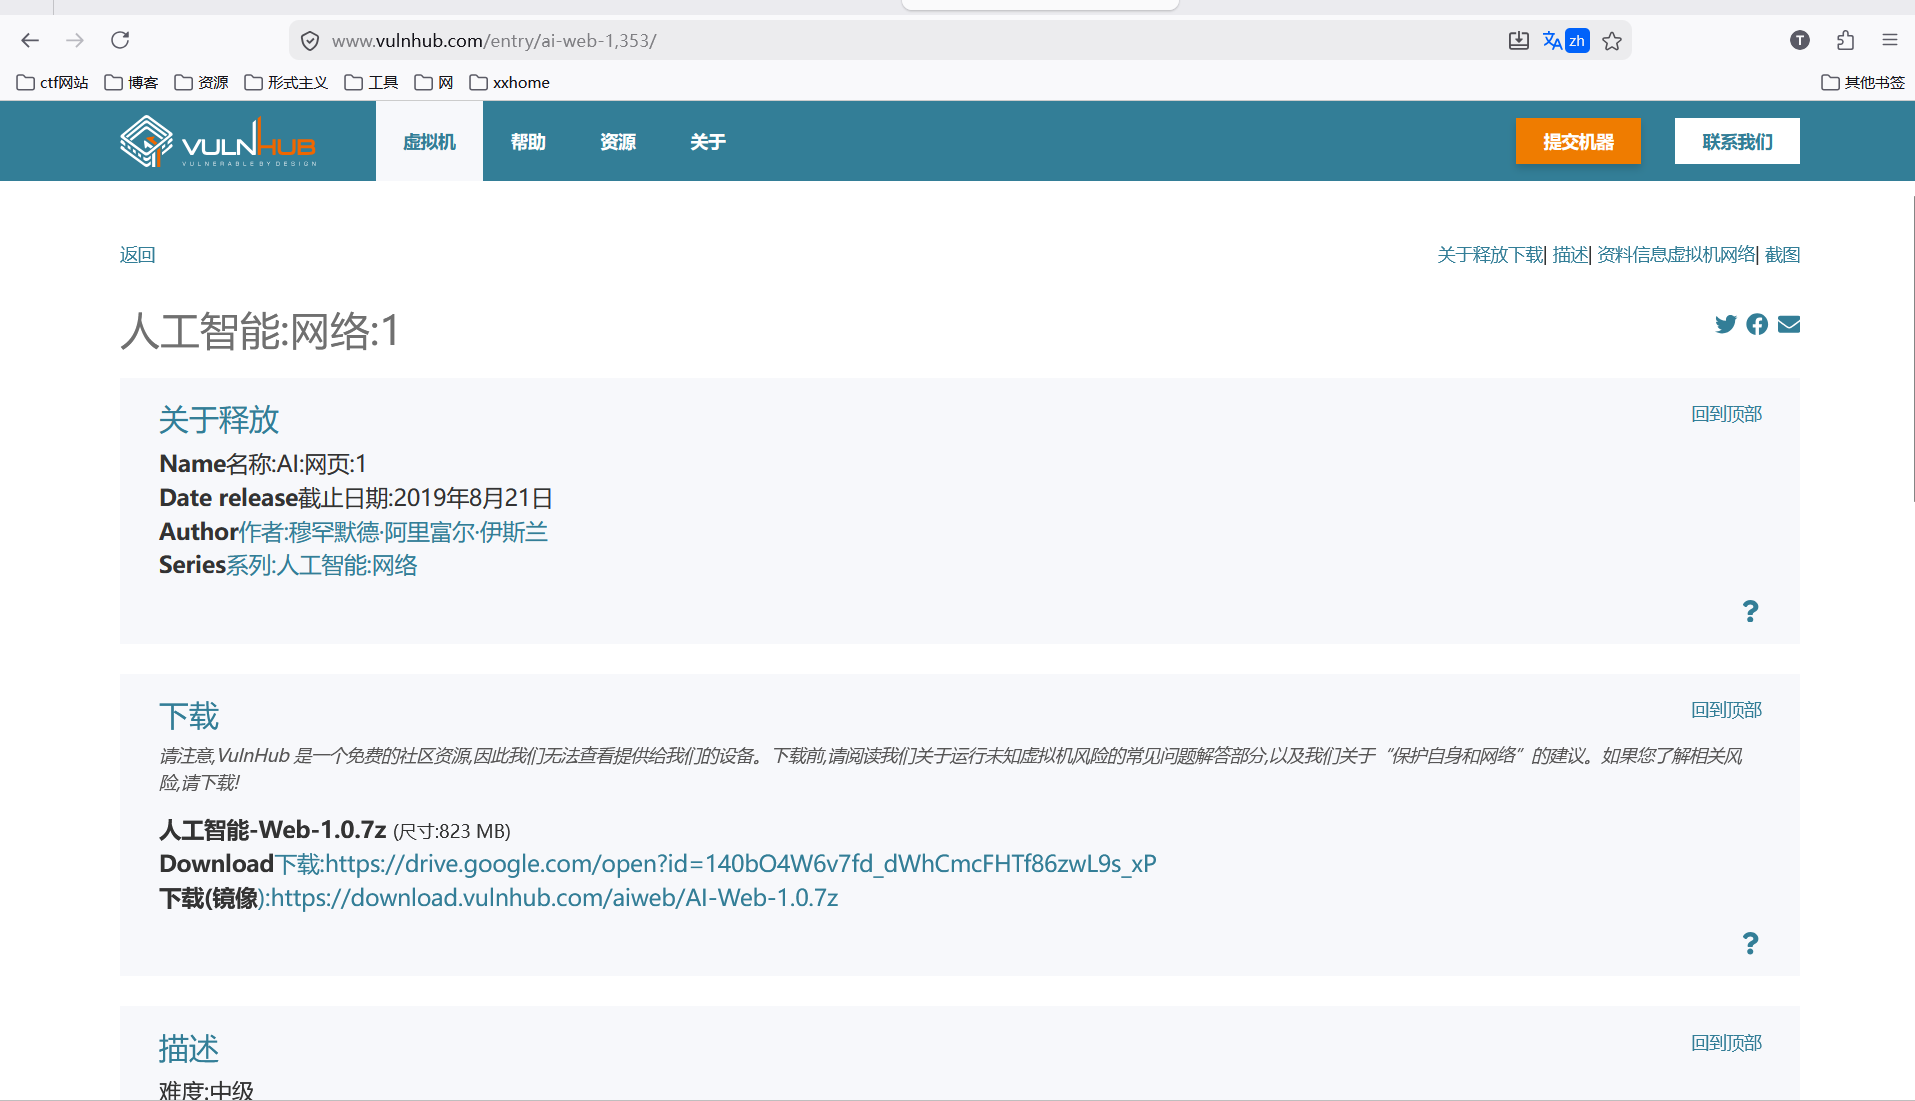Open the 帮助 nav menu
Viewport: 1915px width, 1101px height.
tap(528, 141)
